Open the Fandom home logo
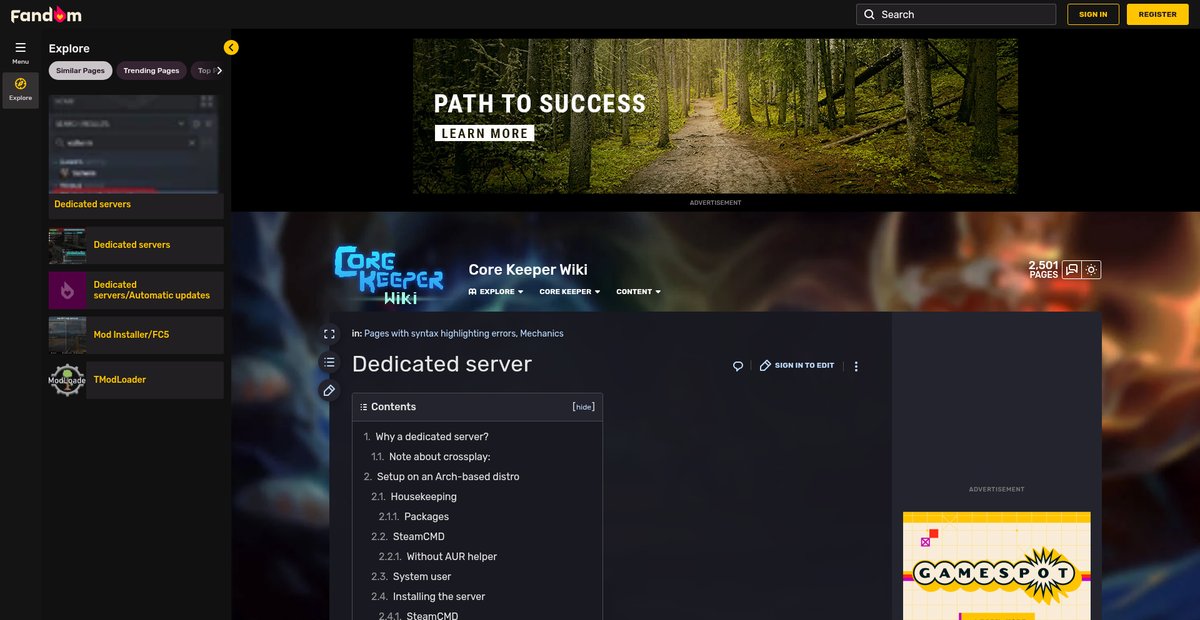Image resolution: width=1200 pixels, height=620 pixels. [46, 15]
